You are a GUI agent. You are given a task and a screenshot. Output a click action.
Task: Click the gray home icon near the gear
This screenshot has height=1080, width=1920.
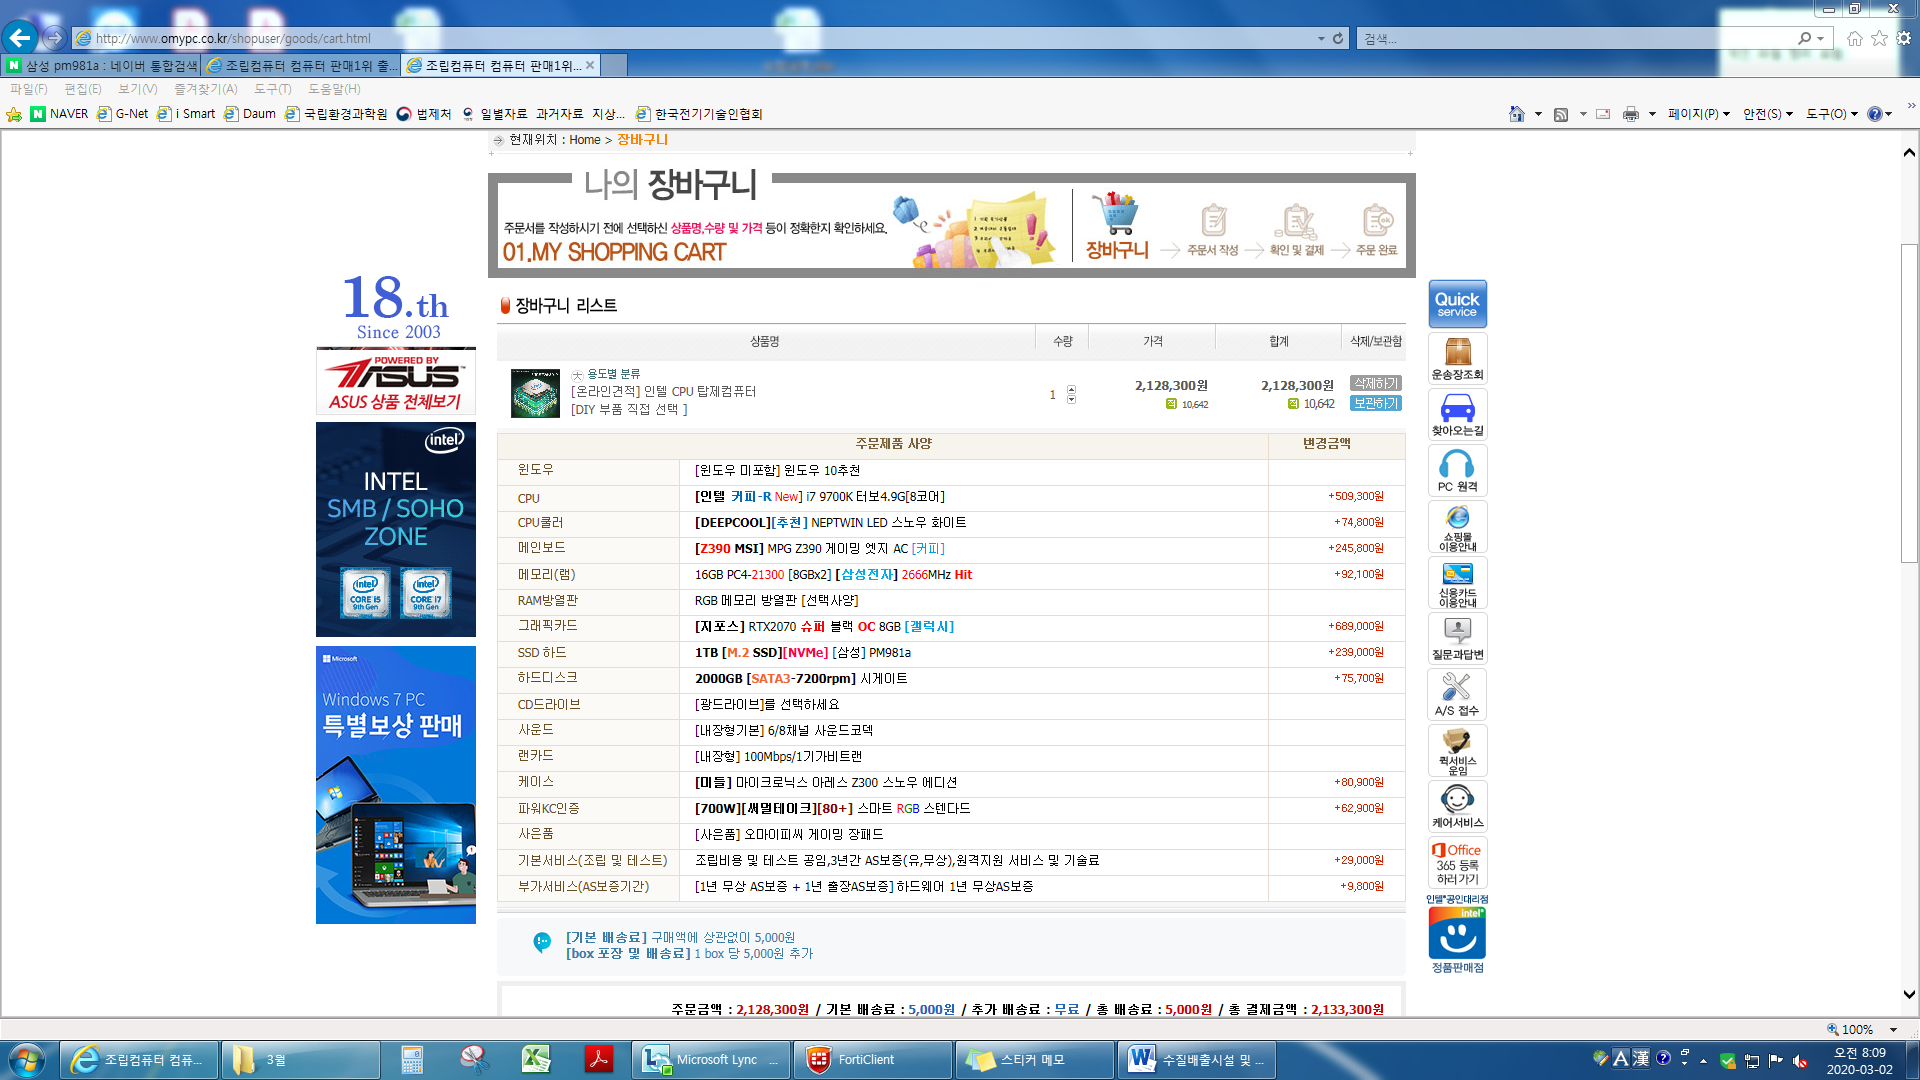click(x=1855, y=38)
